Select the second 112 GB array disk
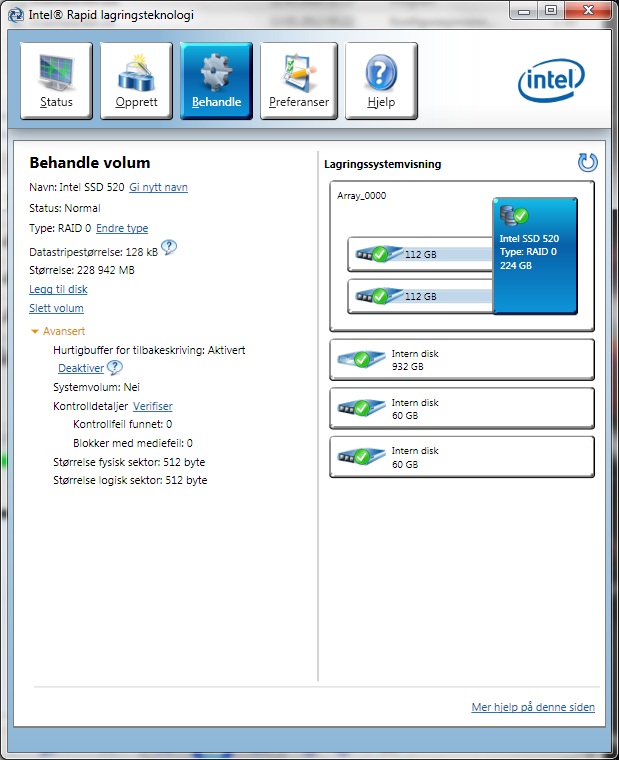619x760 pixels. 420,296
